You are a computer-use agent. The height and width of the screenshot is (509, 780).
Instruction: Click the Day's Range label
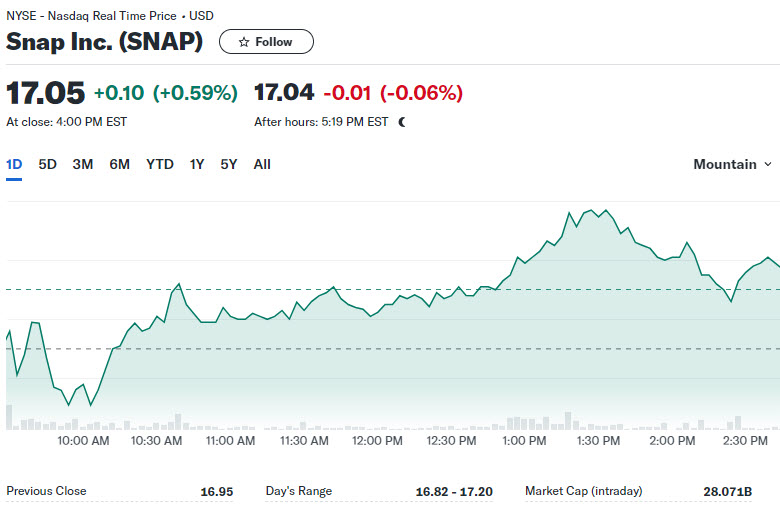[298, 491]
